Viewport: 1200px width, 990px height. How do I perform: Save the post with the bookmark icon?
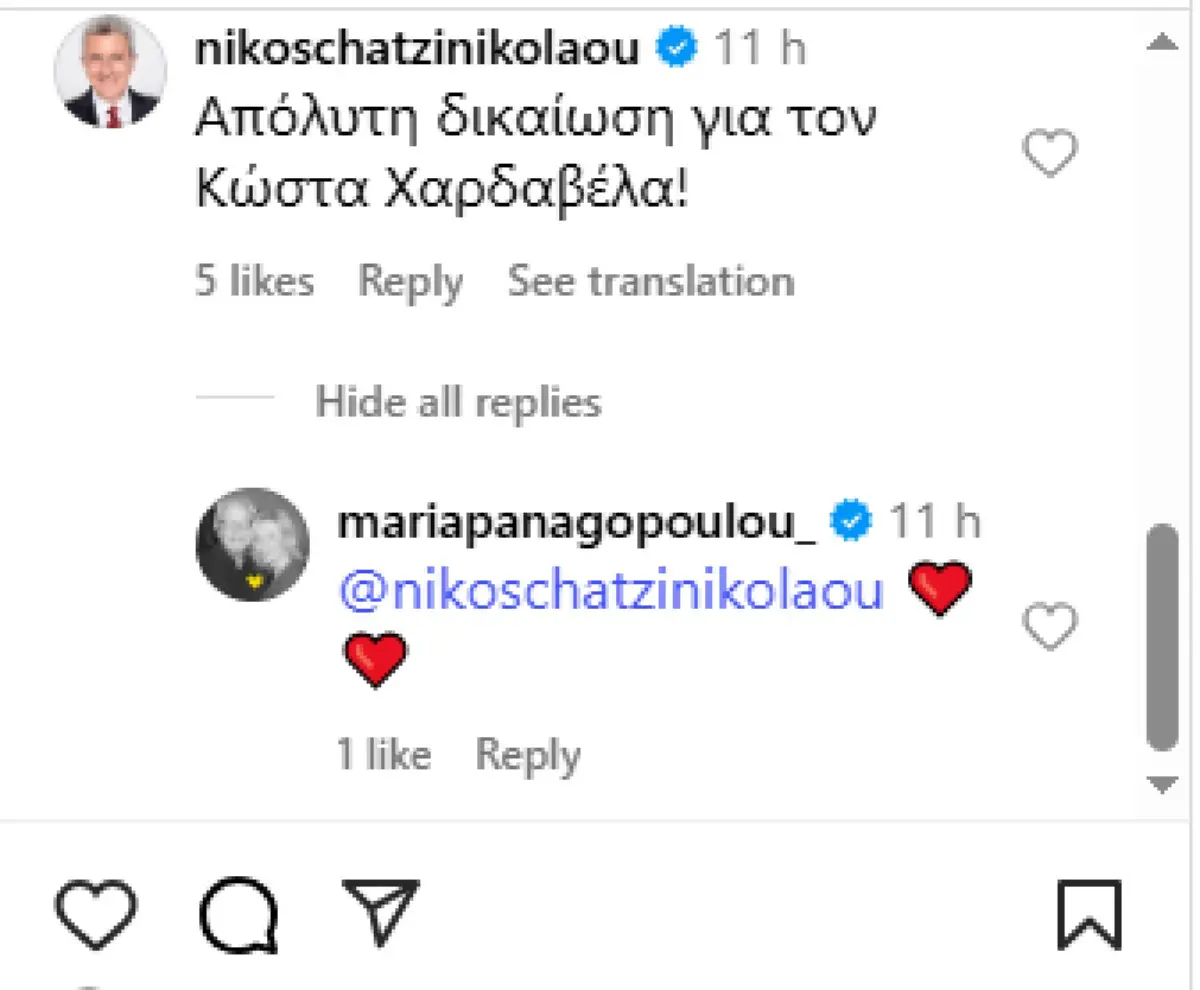pos(1089,915)
